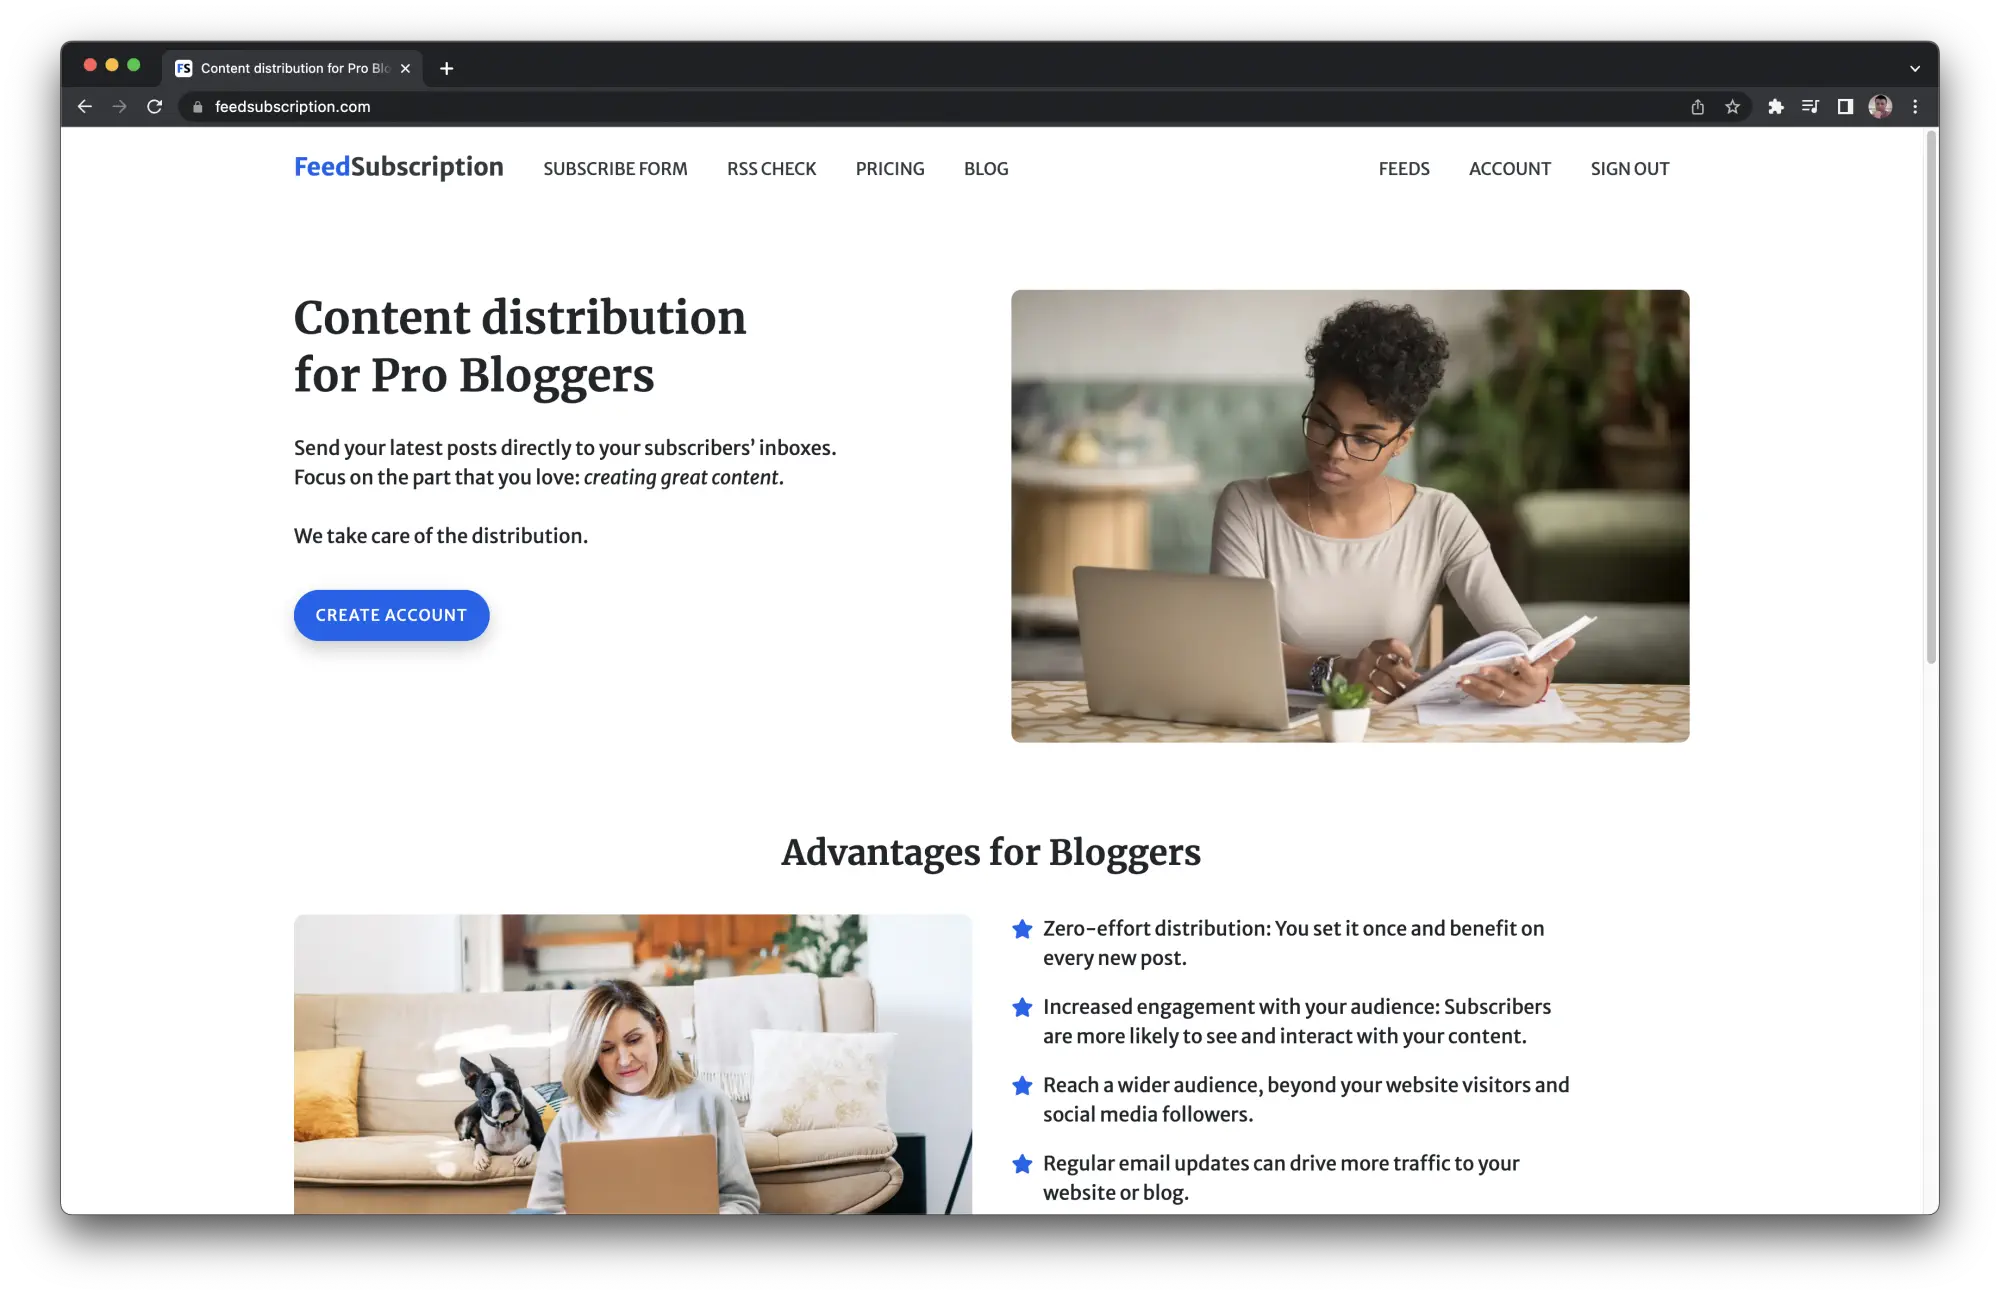Open the RSS CHECK tool
This screenshot has width=2000, height=1295.
[x=771, y=168]
